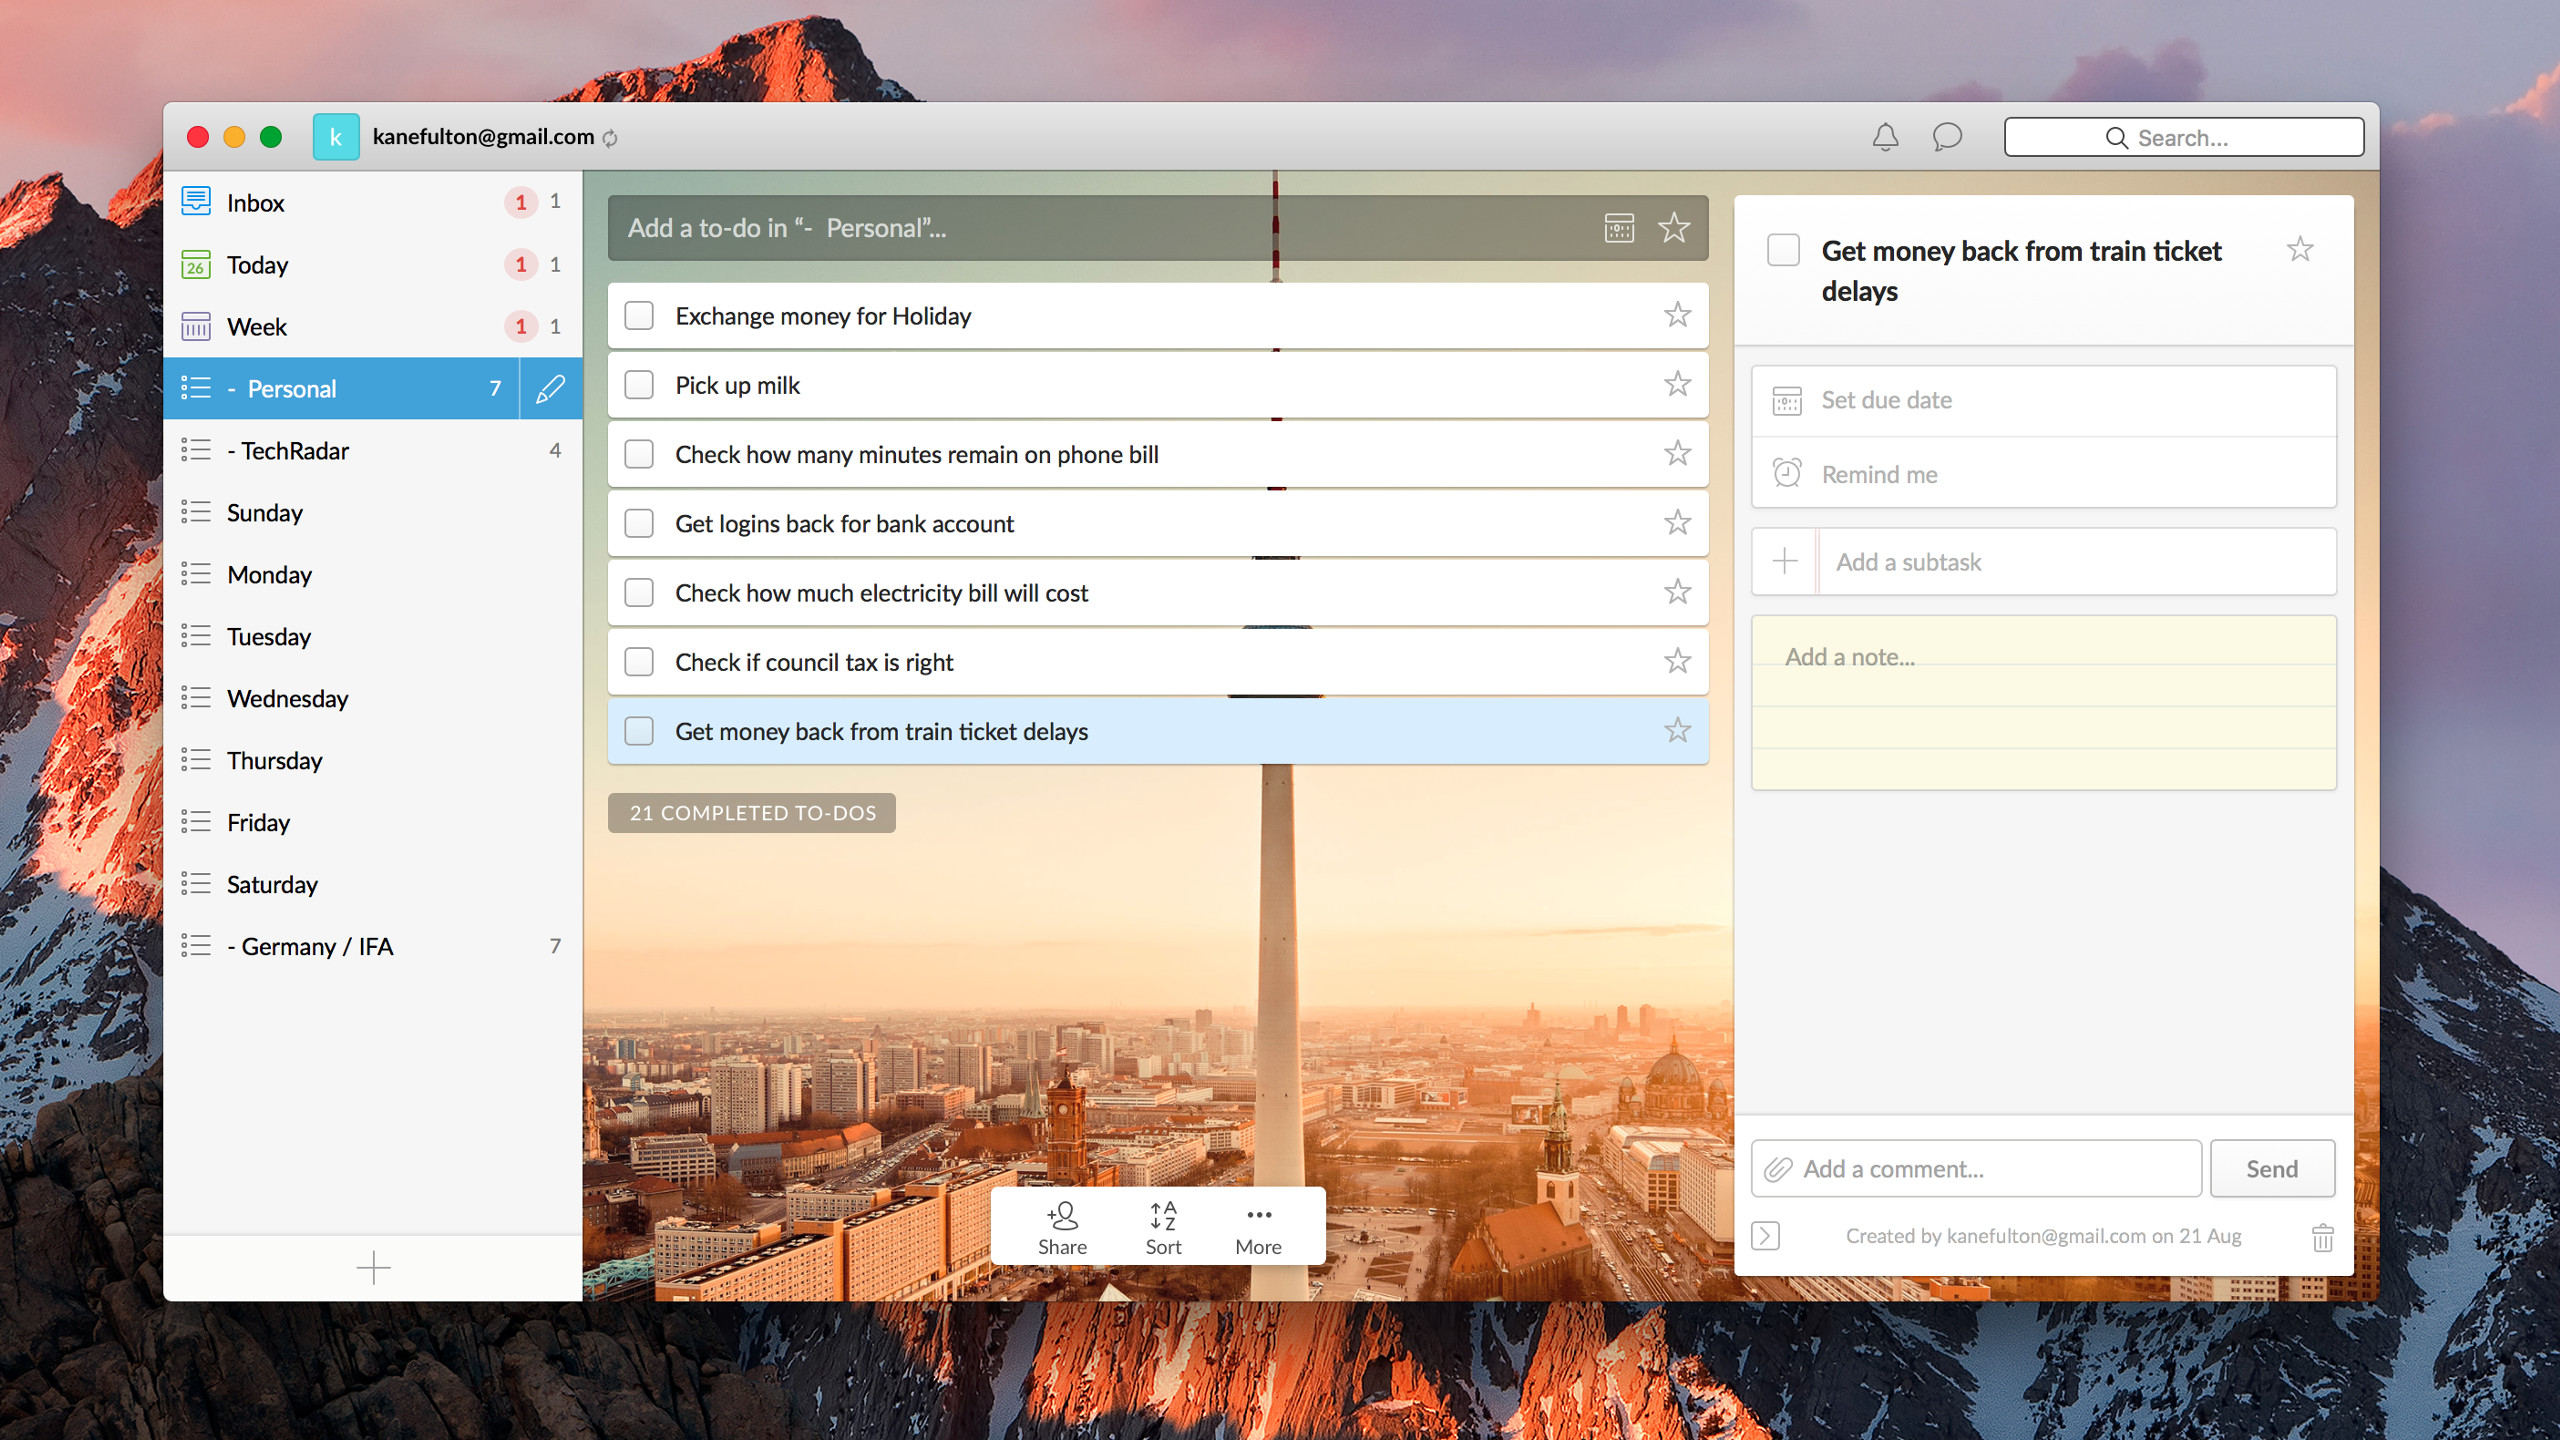
Task: Star 'Check how many minutes remain on phone bill'
Action: [1677, 453]
